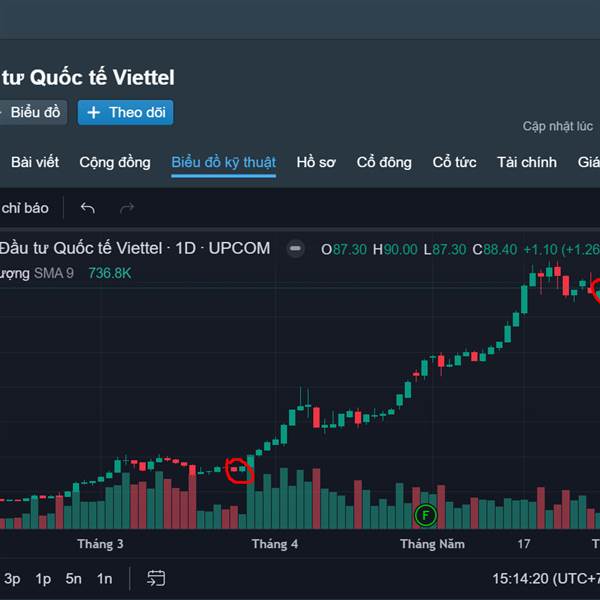
Task: Click the Tháng 4 date axis label
Action: click(x=275, y=544)
